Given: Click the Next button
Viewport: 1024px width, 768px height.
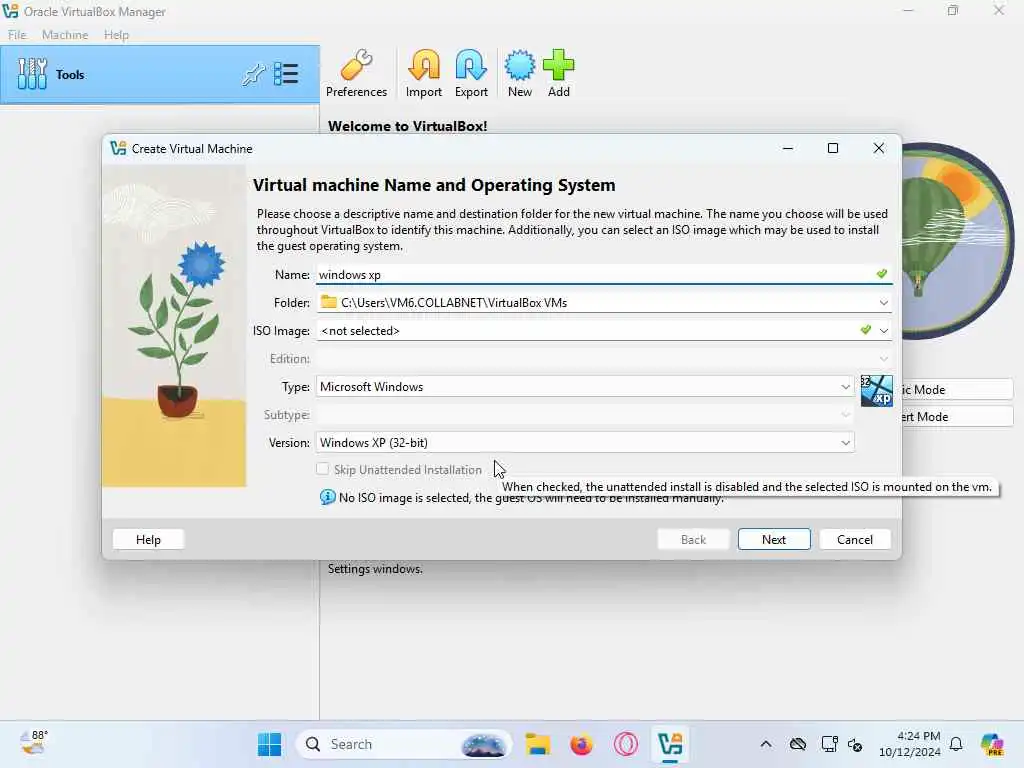Looking at the screenshot, I should (774, 539).
